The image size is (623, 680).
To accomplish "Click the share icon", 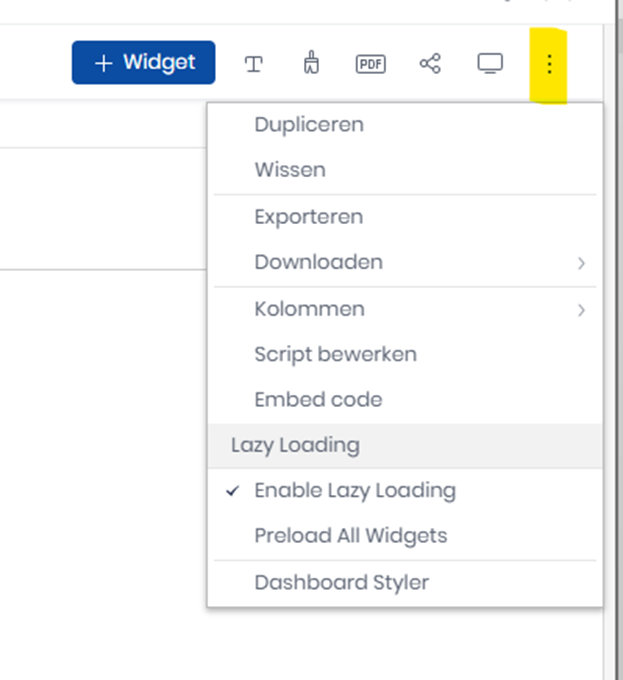I will click(x=430, y=64).
